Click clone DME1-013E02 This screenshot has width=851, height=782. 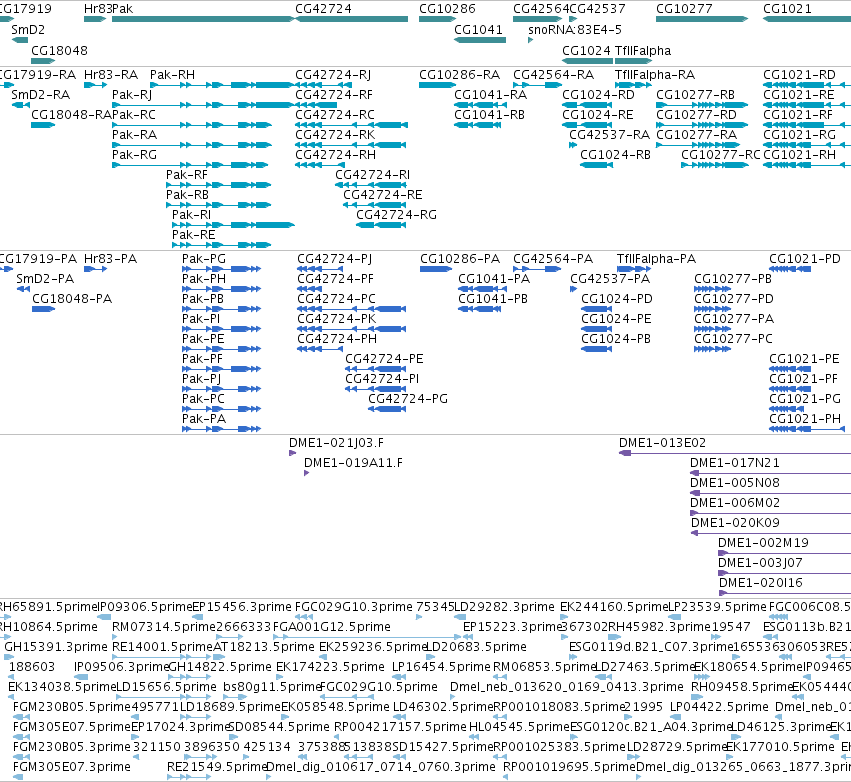(662, 443)
